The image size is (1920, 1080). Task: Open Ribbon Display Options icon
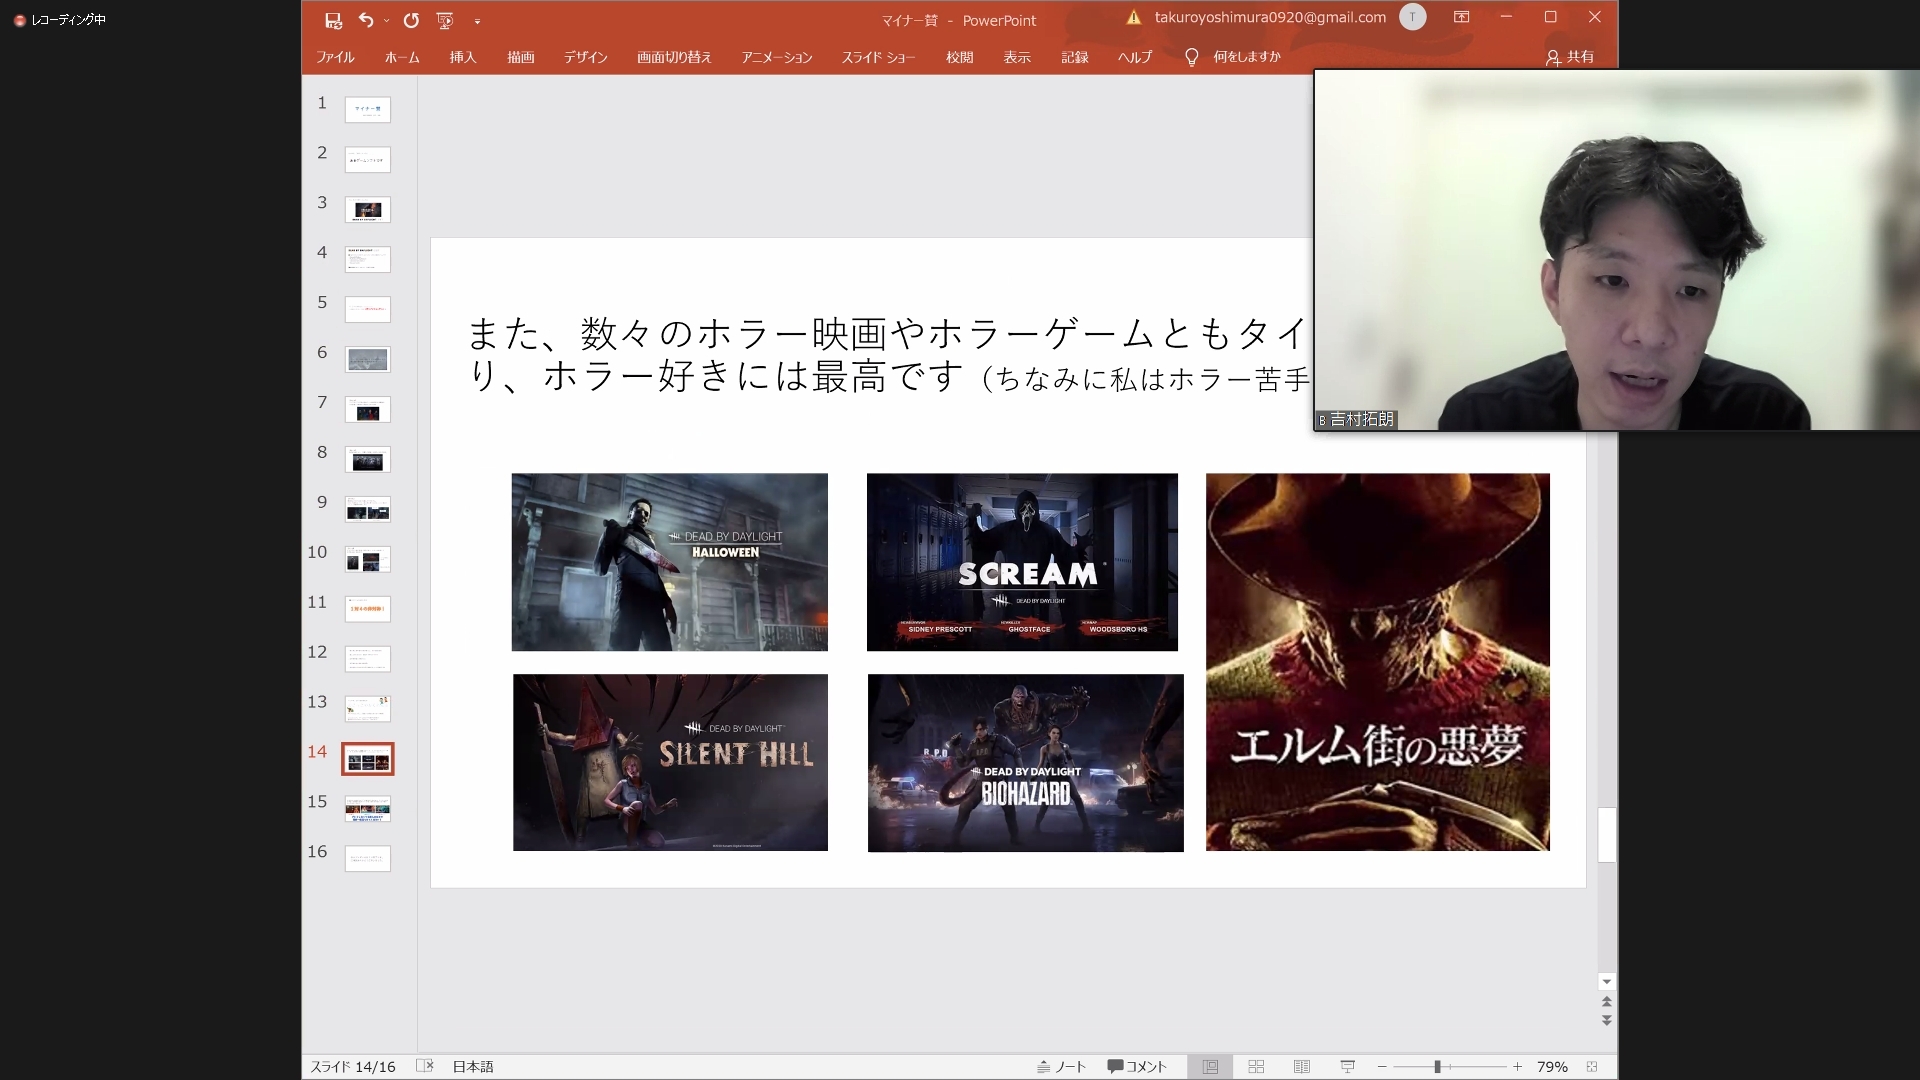(1461, 17)
